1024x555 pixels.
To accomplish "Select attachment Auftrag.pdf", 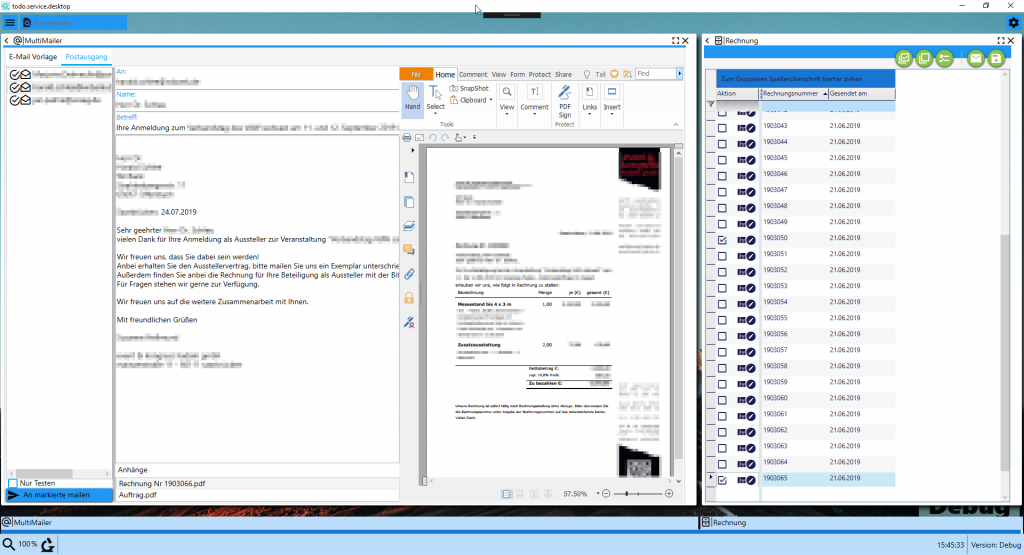I will pos(257,495).
